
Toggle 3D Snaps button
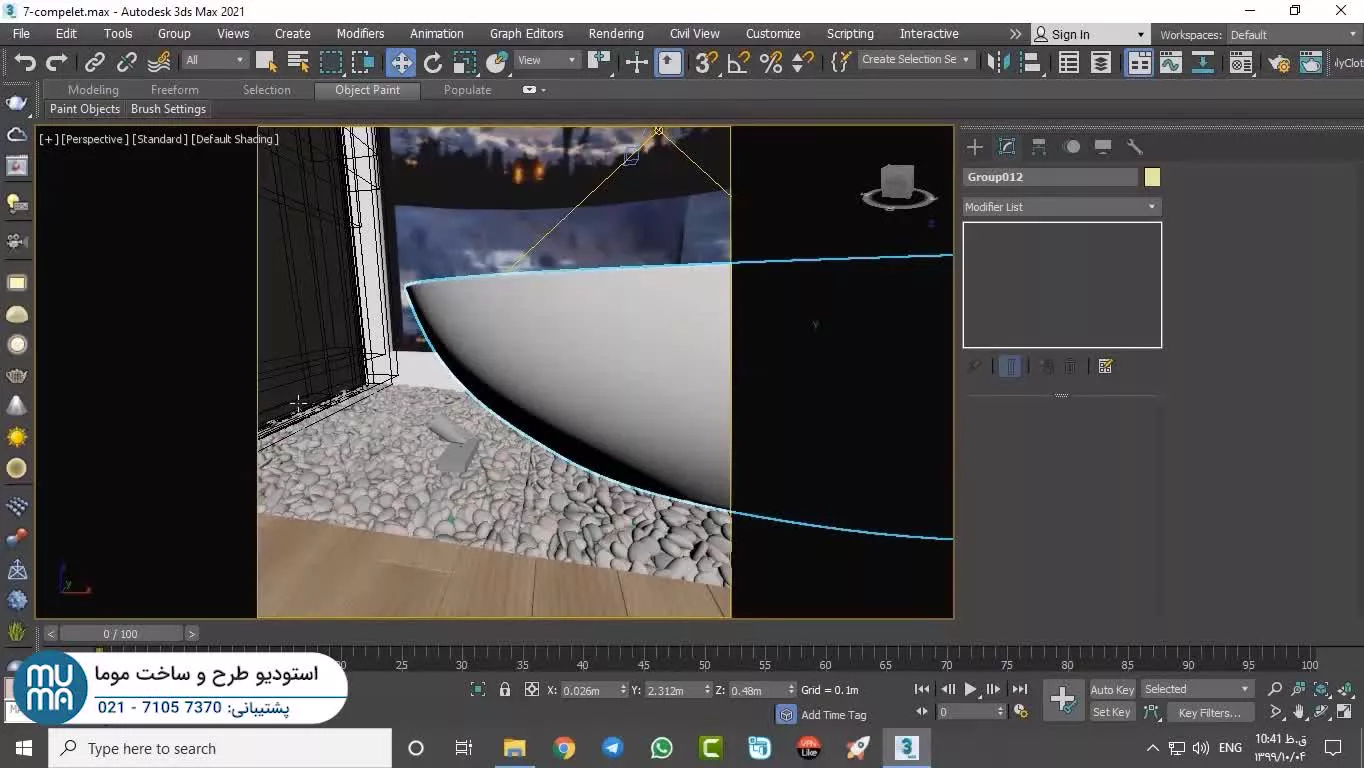click(706, 63)
